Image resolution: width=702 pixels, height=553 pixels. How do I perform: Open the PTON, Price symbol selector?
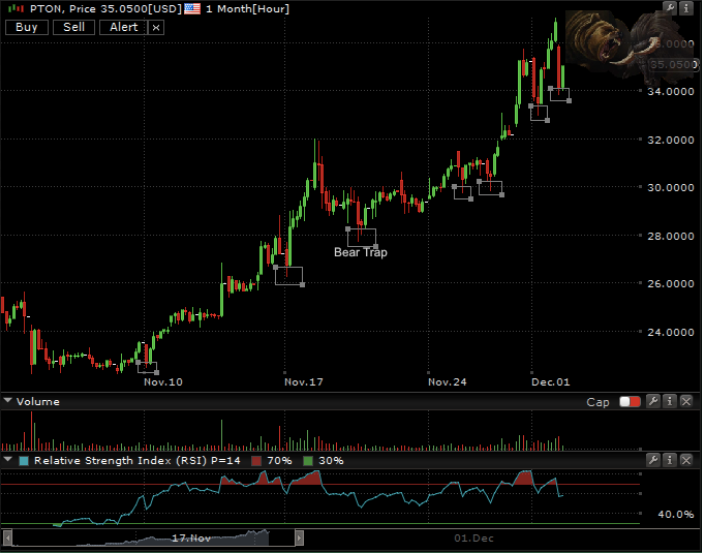(x=106, y=9)
